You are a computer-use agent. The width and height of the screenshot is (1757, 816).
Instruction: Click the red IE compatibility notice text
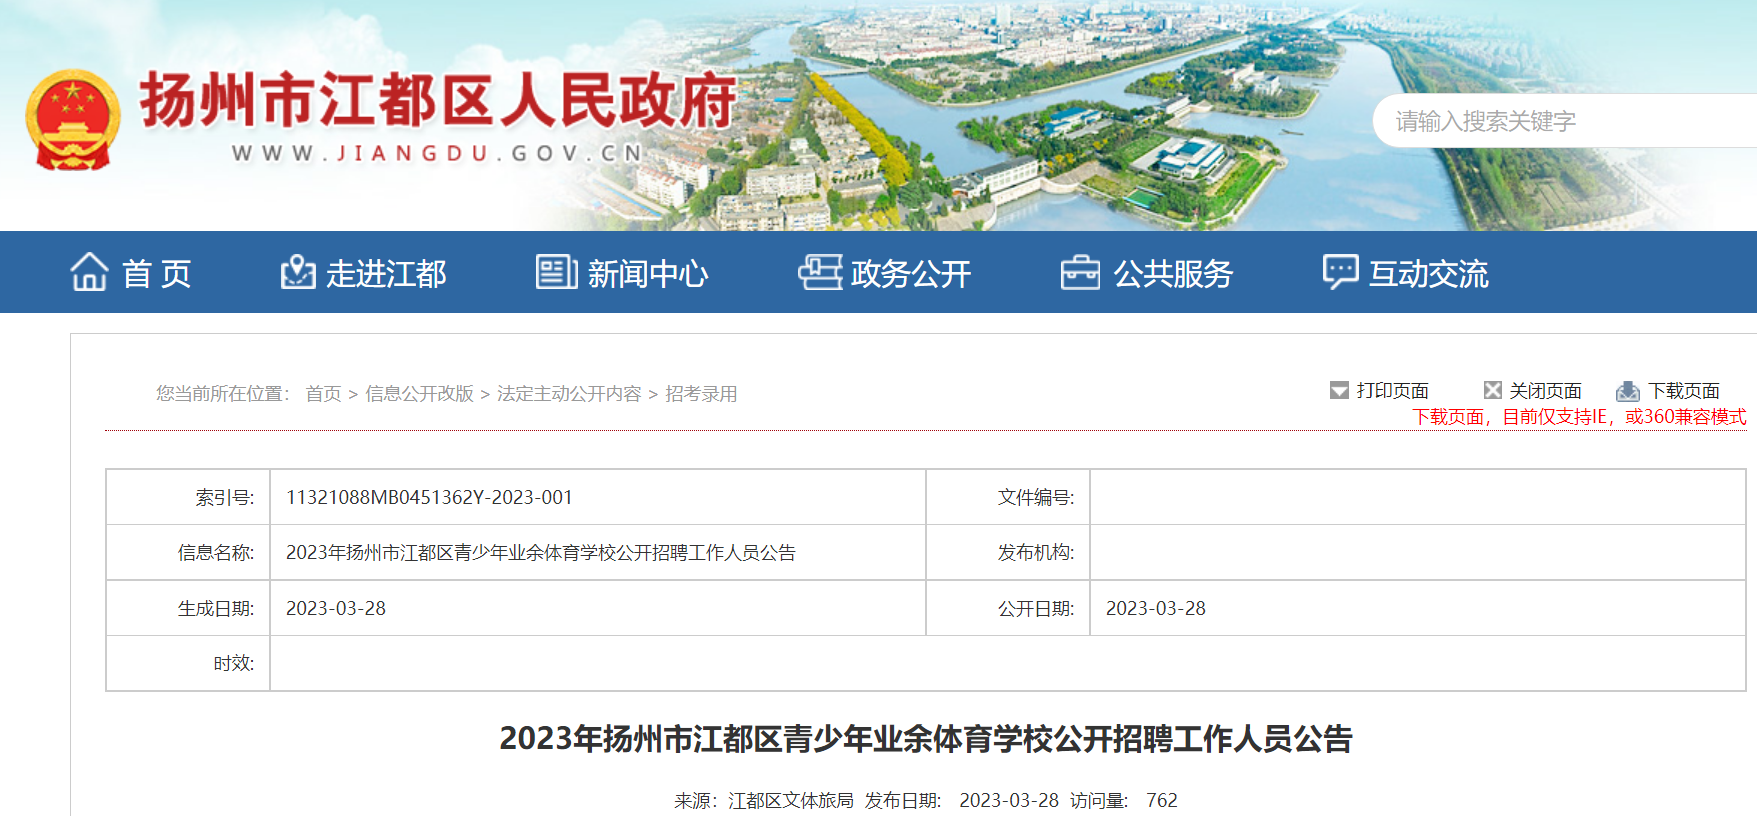(1579, 417)
